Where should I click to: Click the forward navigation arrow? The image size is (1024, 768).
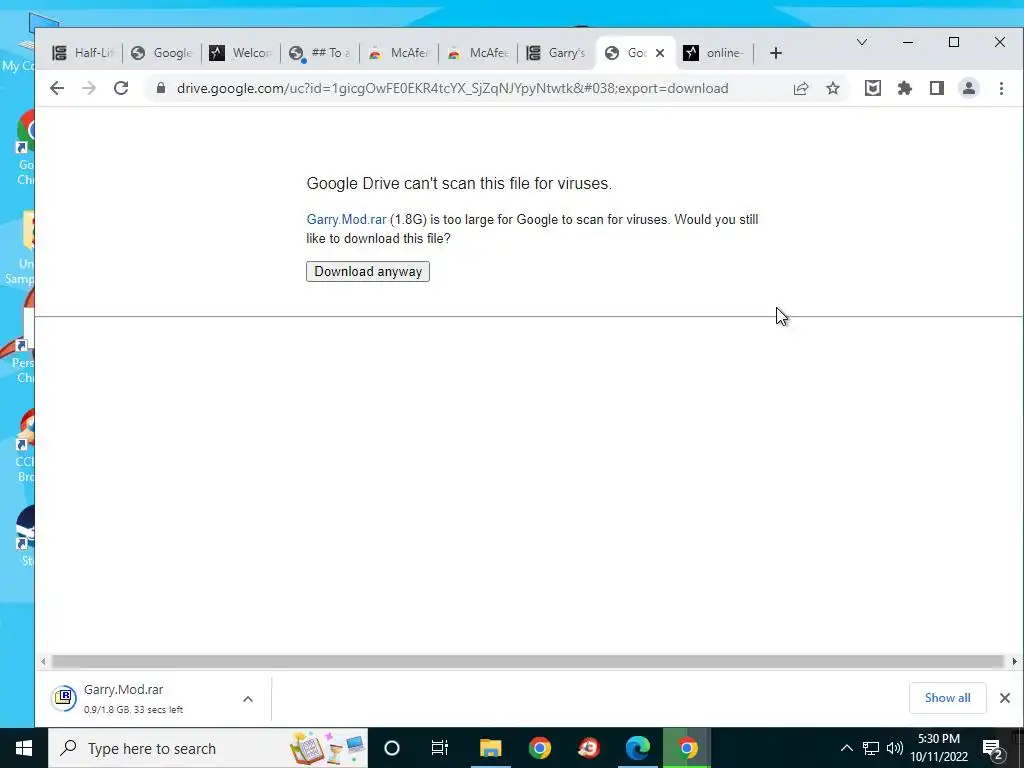click(x=89, y=88)
